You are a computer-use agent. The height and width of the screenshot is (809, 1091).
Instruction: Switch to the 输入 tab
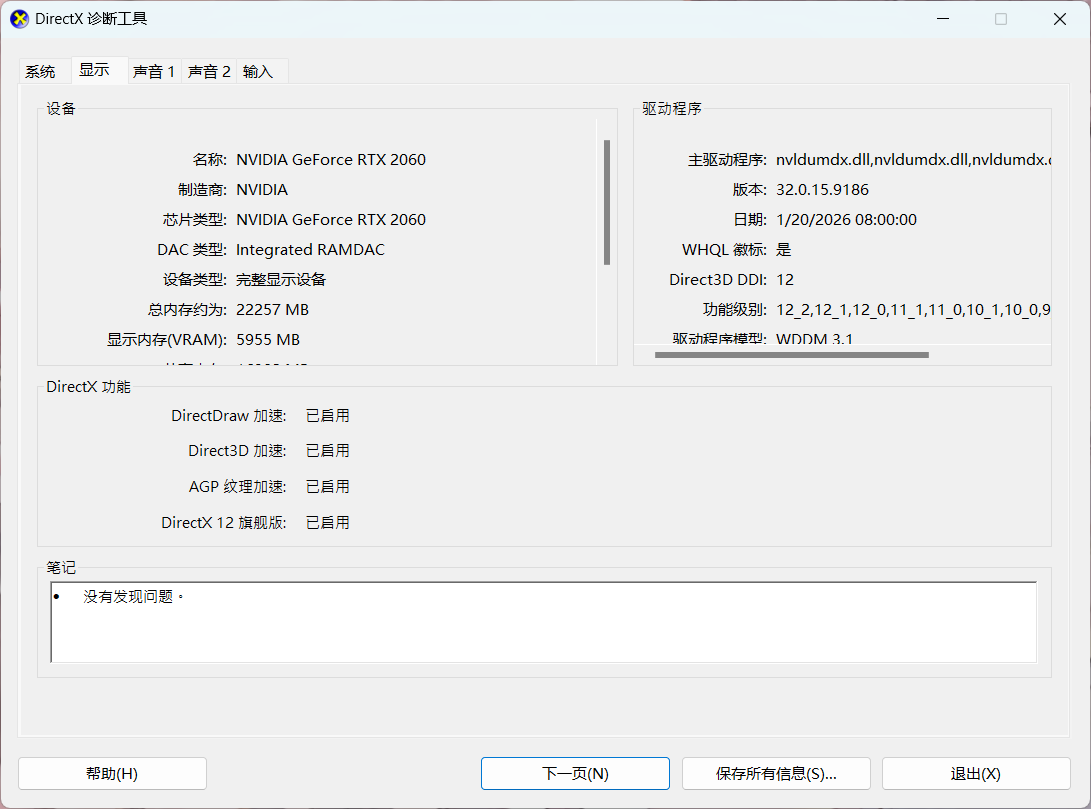(258, 71)
